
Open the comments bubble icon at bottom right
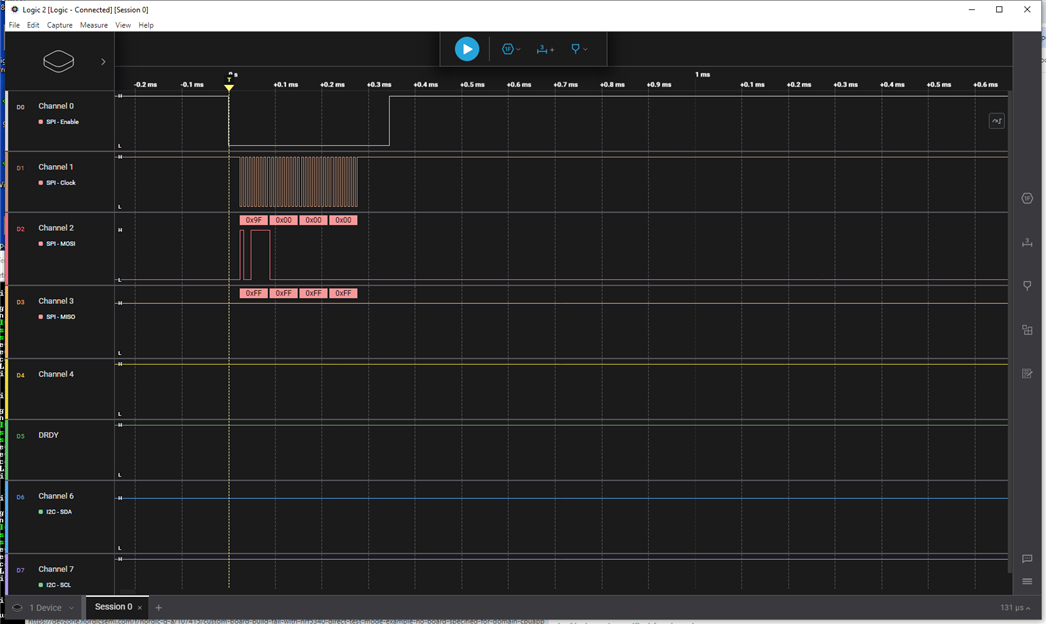tap(1027, 559)
